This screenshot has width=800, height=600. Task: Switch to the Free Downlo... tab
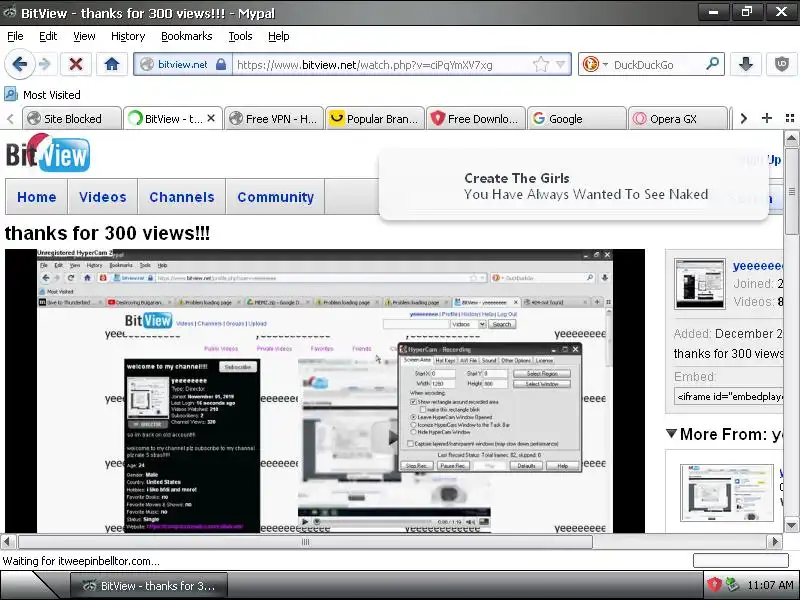[476, 118]
